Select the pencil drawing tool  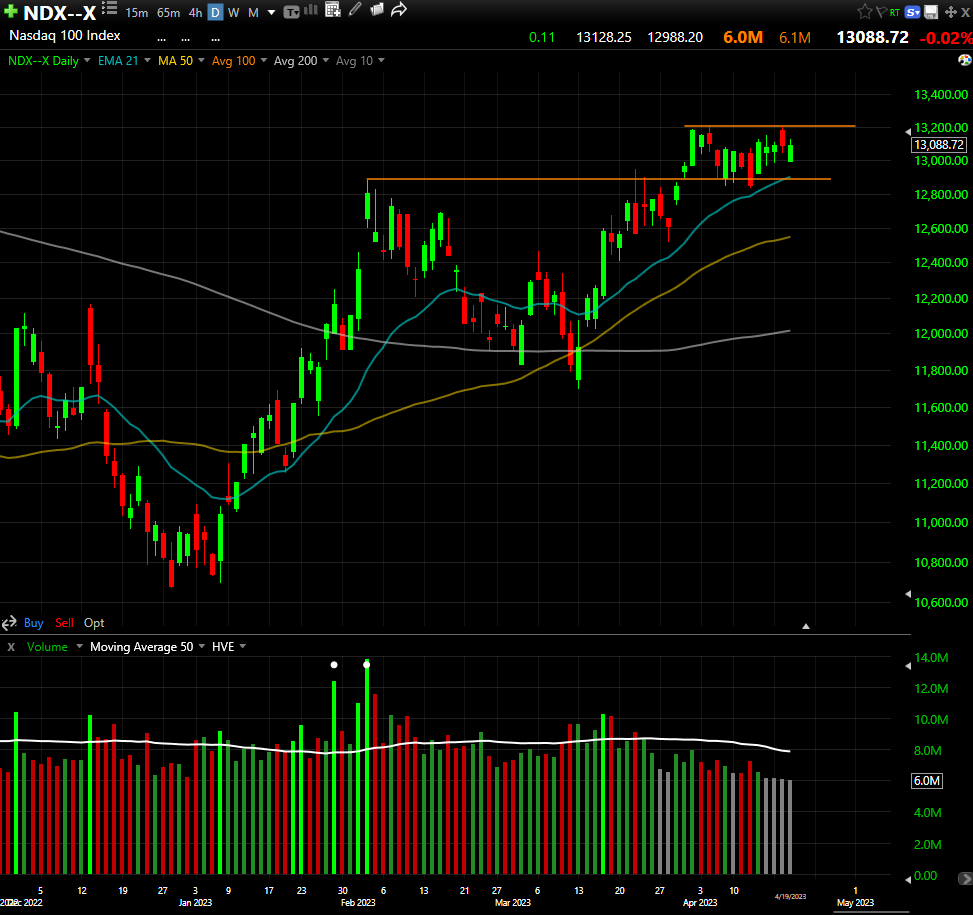tap(355, 9)
